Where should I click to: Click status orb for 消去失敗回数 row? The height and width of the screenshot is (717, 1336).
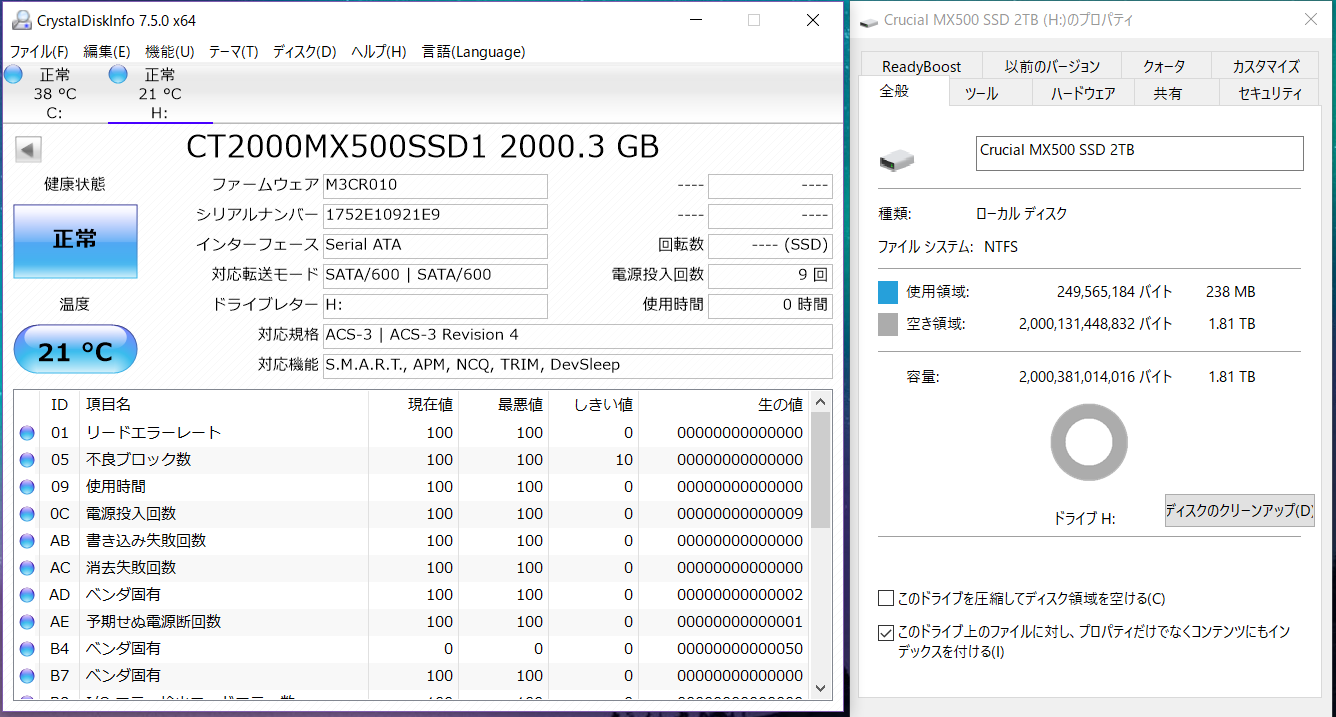tap(27, 568)
